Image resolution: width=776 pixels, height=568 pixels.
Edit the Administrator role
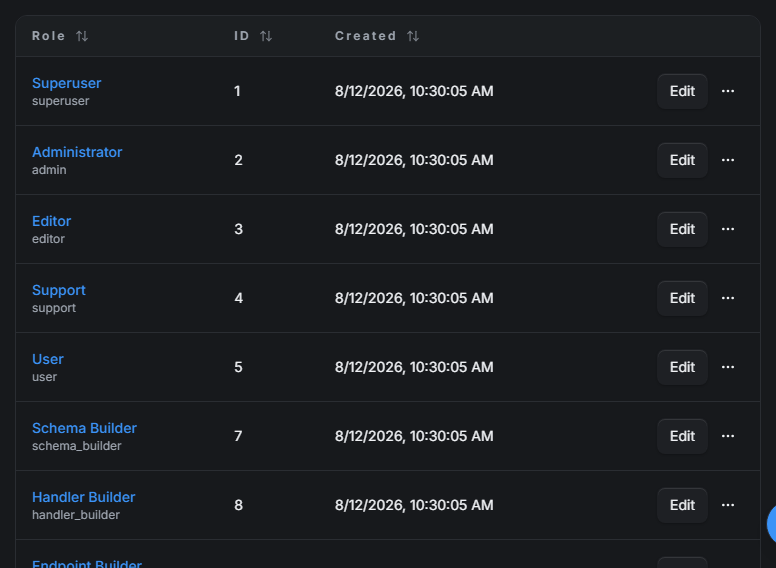pyautogui.click(x=682, y=160)
